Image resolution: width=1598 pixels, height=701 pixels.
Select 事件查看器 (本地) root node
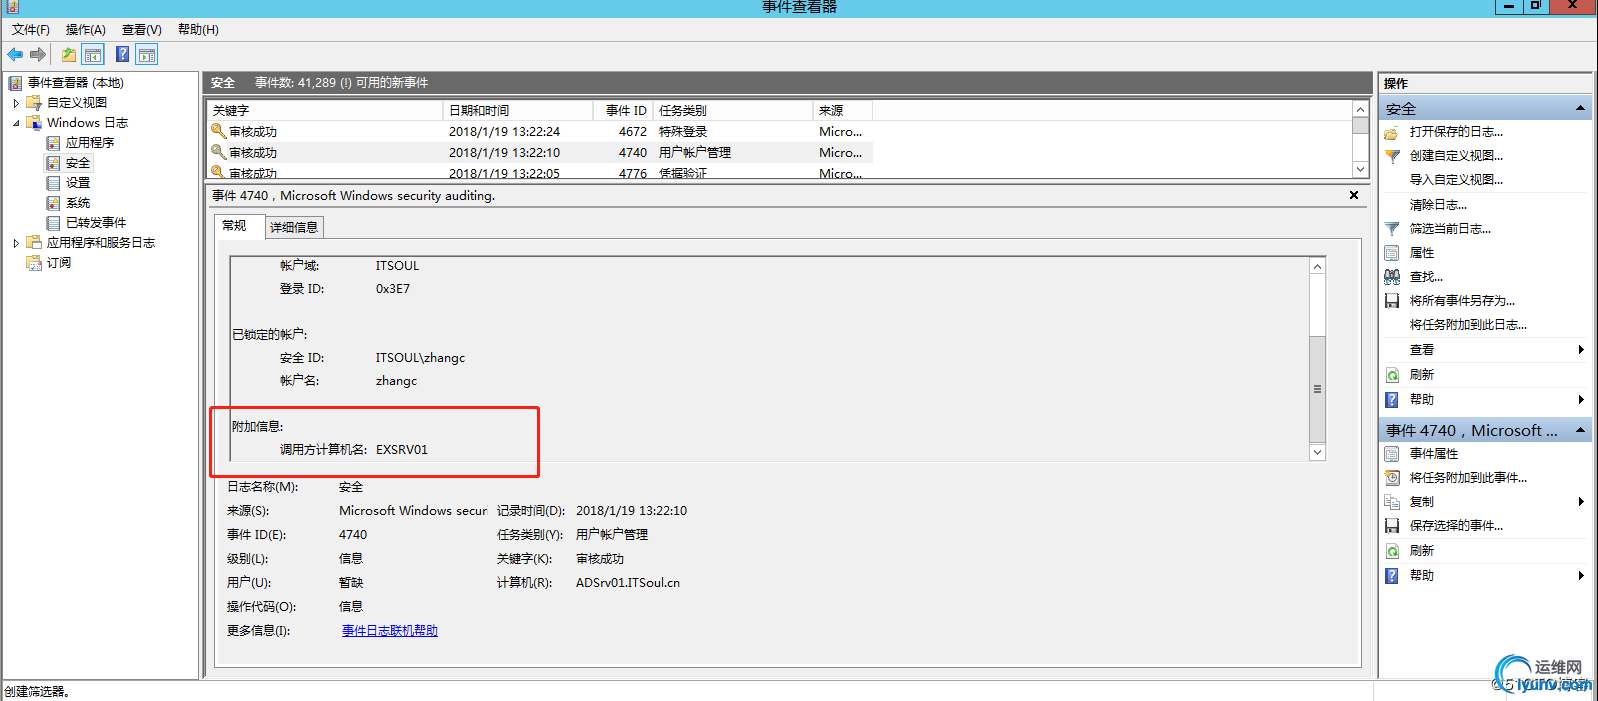point(75,83)
